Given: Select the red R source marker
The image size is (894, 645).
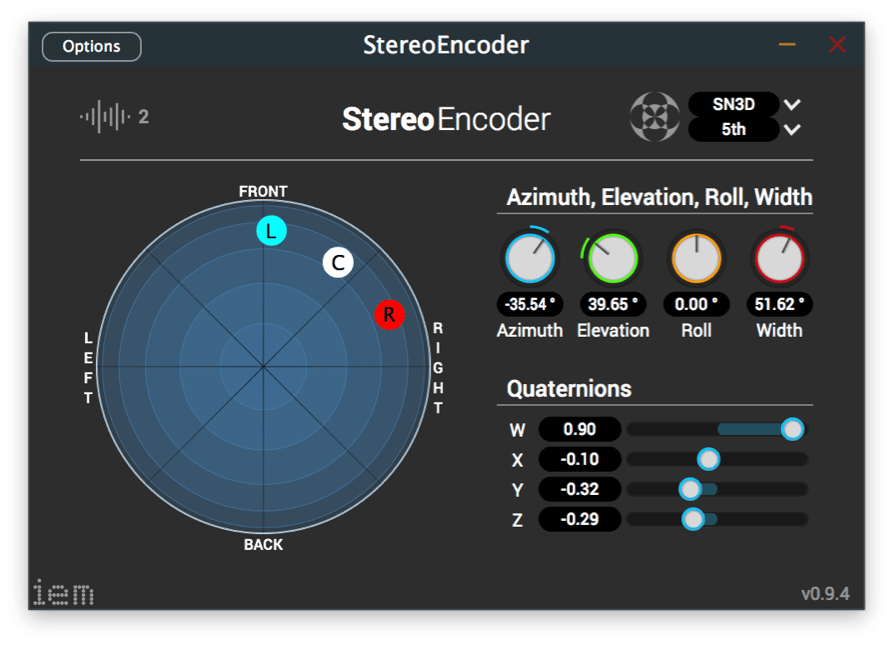Looking at the screenshot, I should [x=389, y=313].
